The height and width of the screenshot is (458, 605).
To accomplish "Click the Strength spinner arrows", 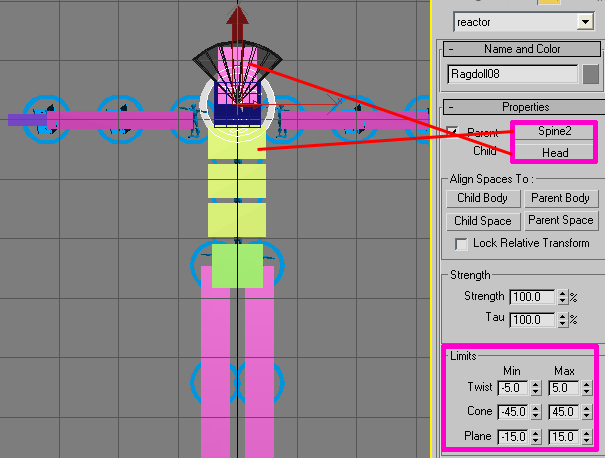I will (x=562, y=297).
